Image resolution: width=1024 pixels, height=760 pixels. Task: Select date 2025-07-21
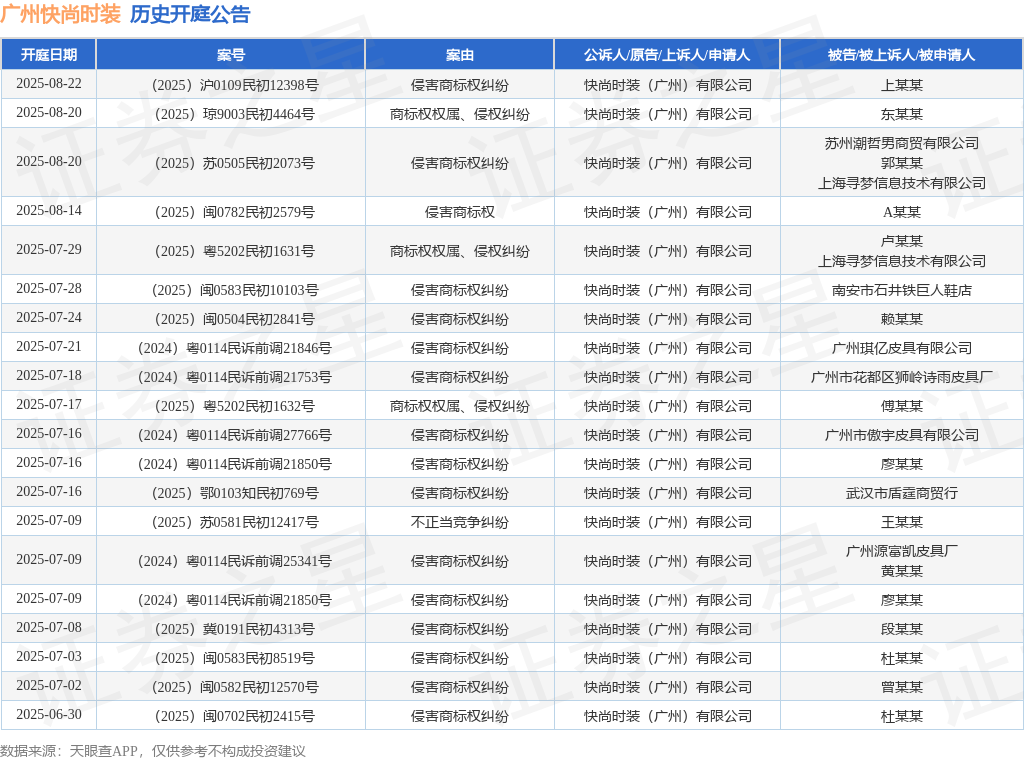pyautogui.click(x=49, y=347)
